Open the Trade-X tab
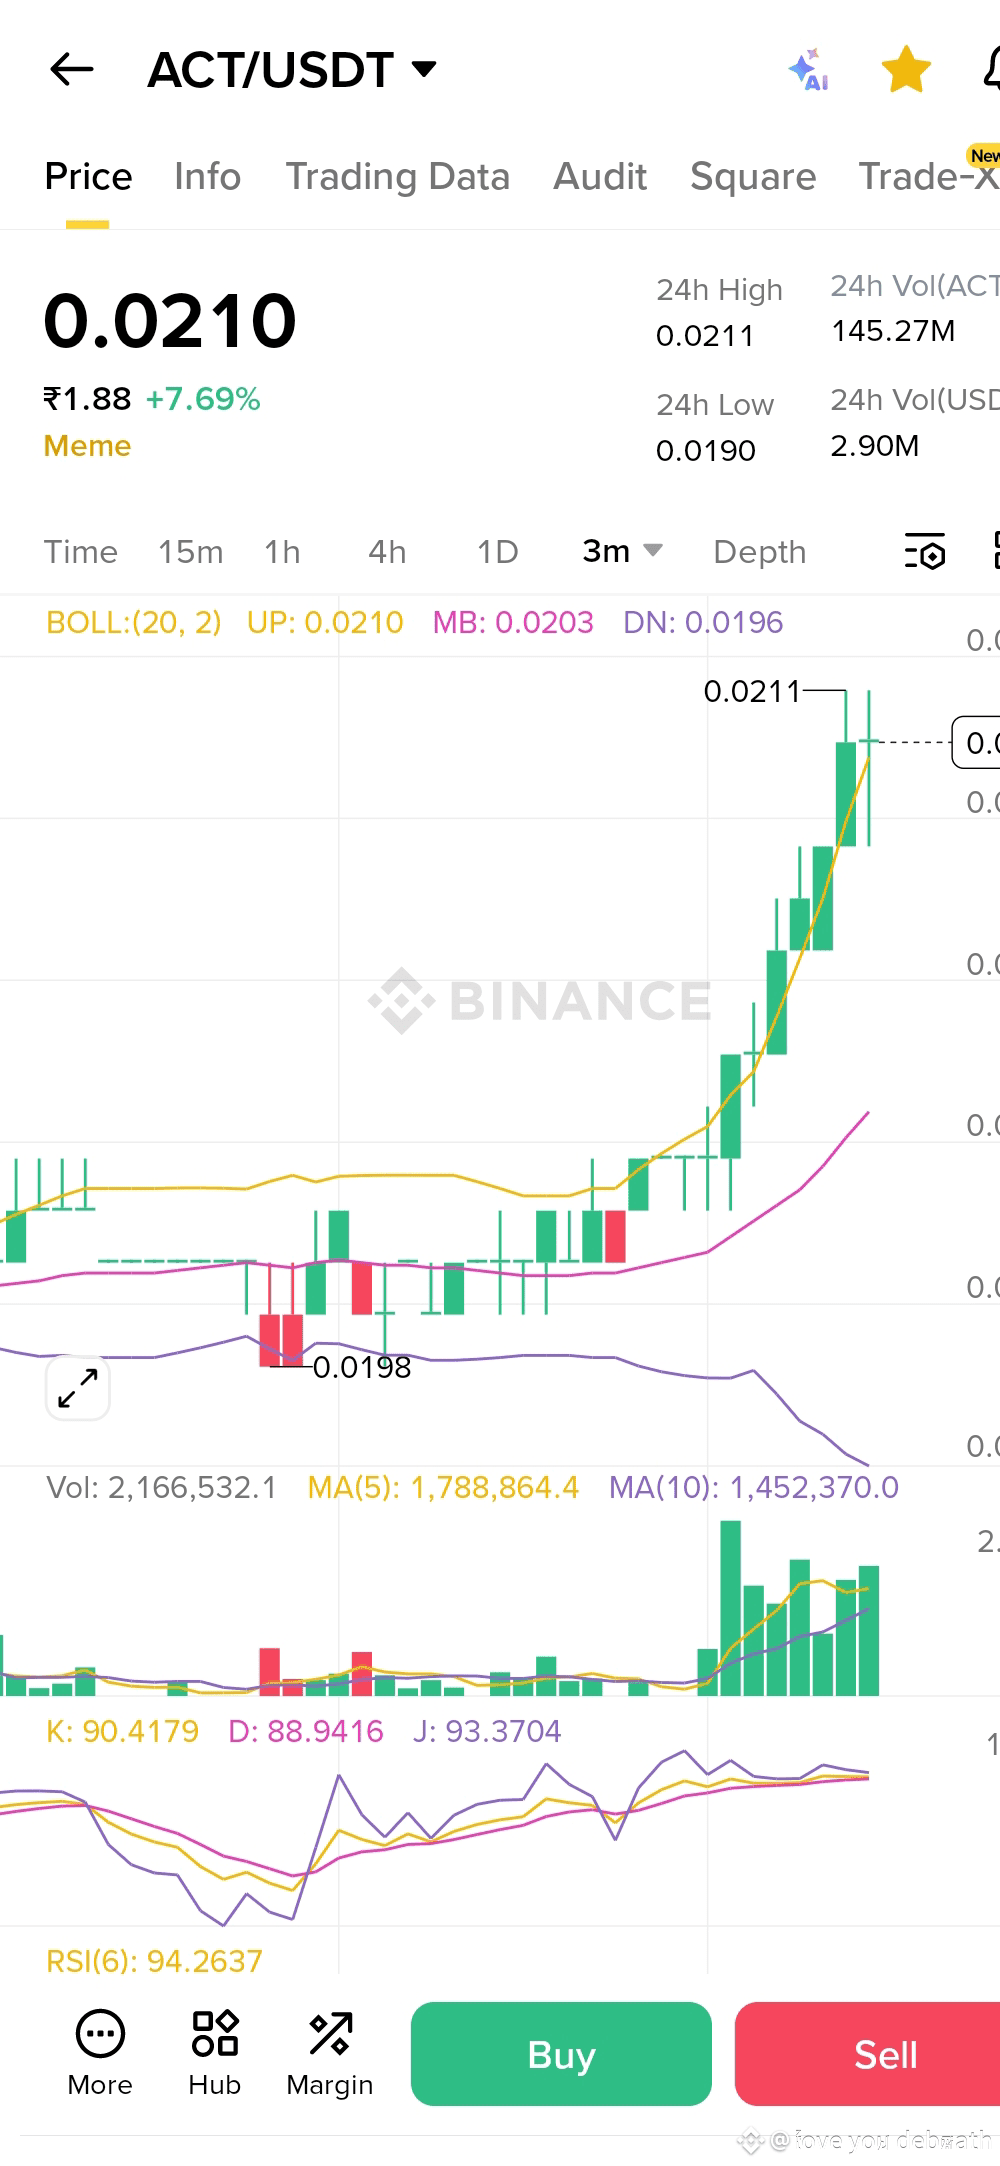Viewport: 1000px width, 2166px height. pos(929,177)
